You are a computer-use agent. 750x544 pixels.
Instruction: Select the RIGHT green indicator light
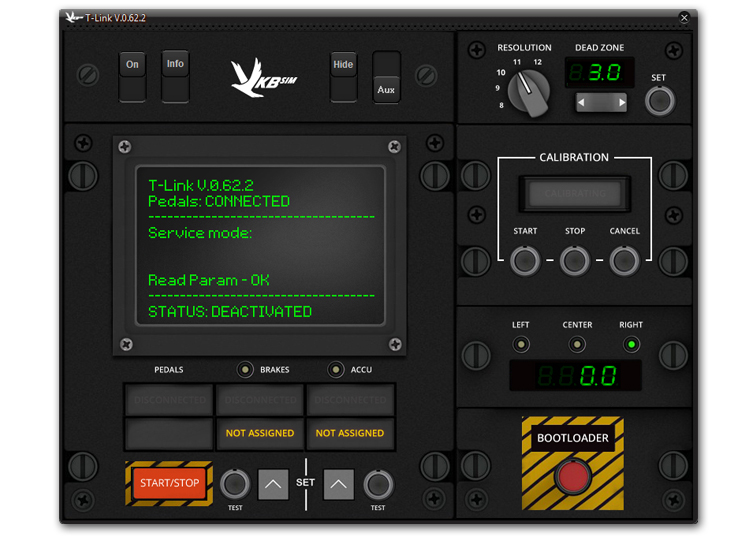[631, 344]
